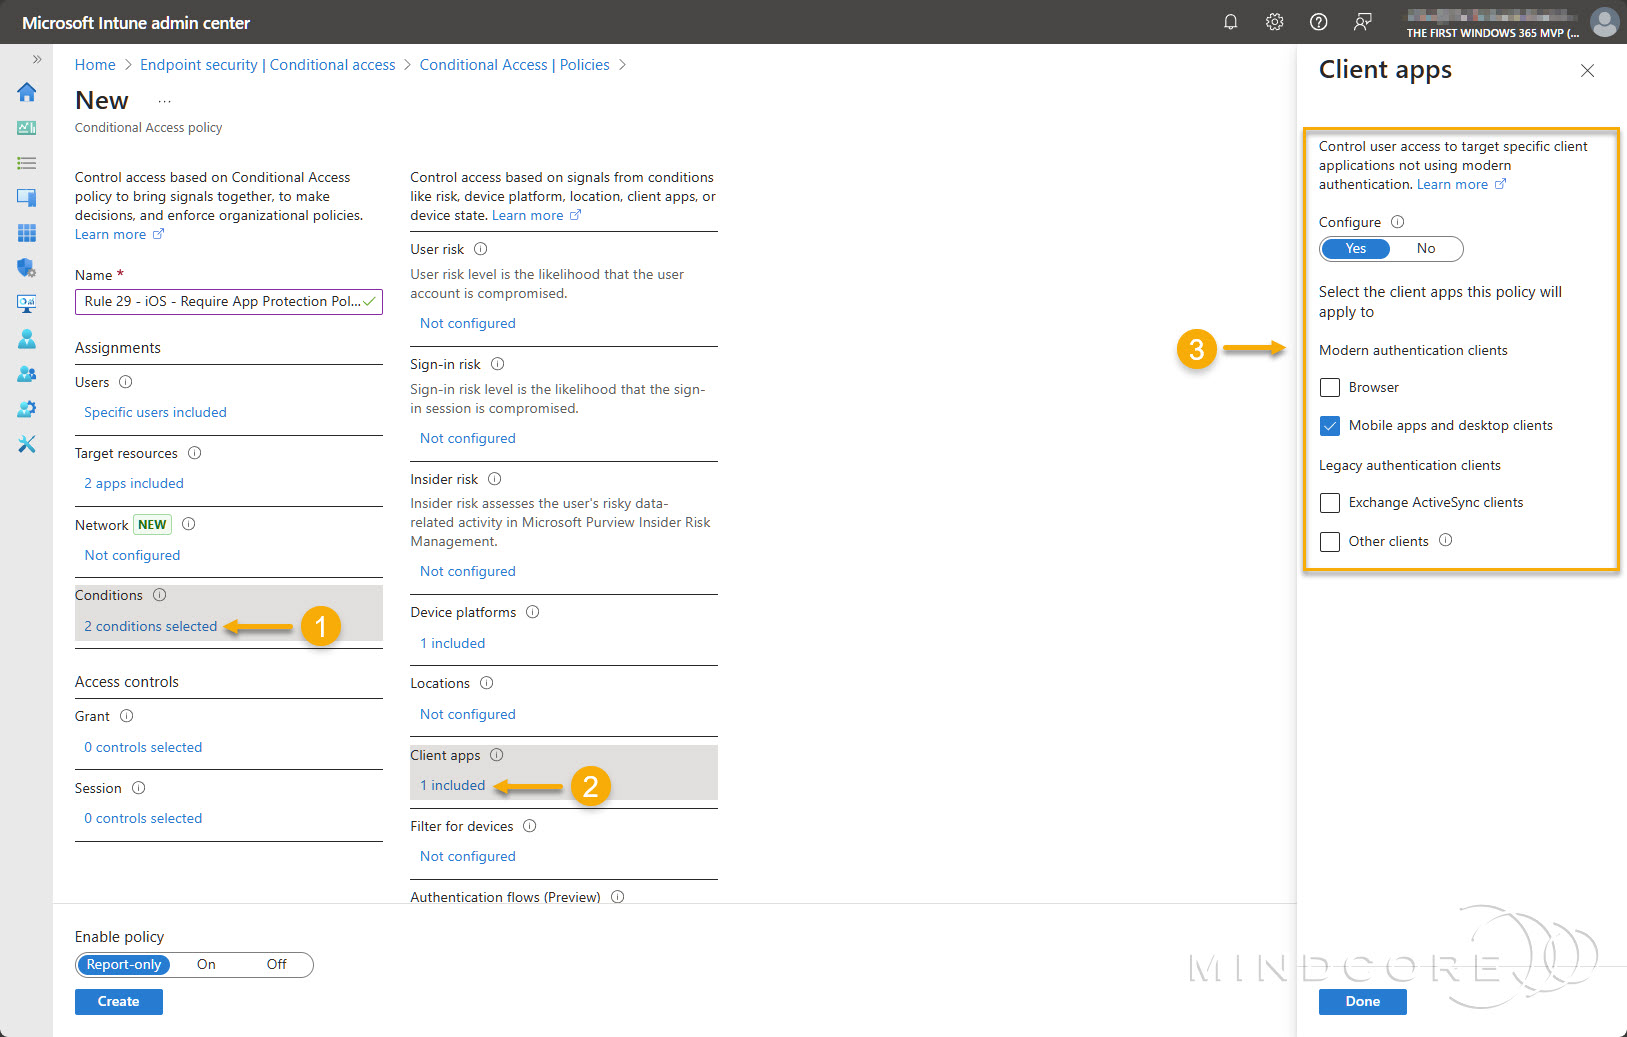The height and width of the screenshot is (1037, 1627).
Task: Open Learn more in Client apps panel
Action: pos(1461,184)
